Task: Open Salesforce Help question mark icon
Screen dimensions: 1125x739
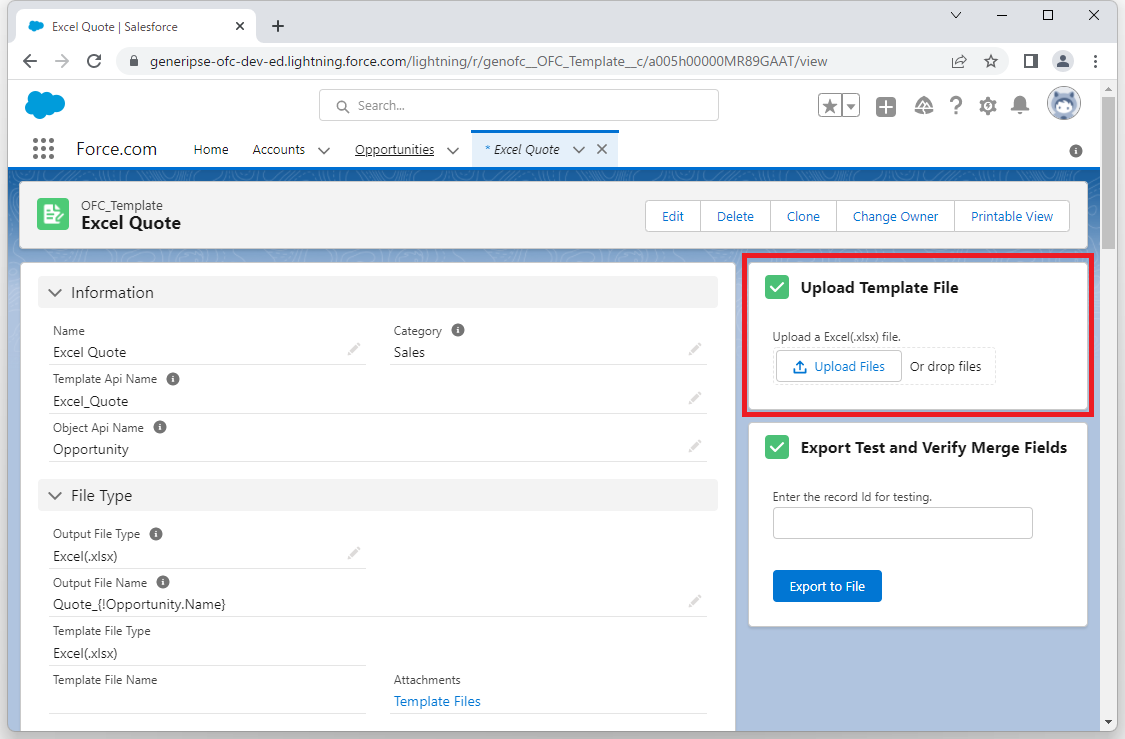Action: click(956, 105)
